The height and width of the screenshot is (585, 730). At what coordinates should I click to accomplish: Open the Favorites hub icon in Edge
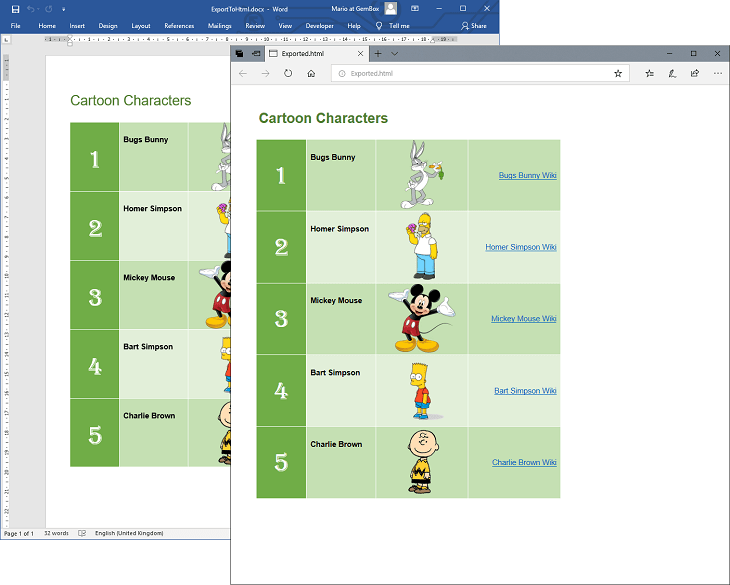coord(649,73)
